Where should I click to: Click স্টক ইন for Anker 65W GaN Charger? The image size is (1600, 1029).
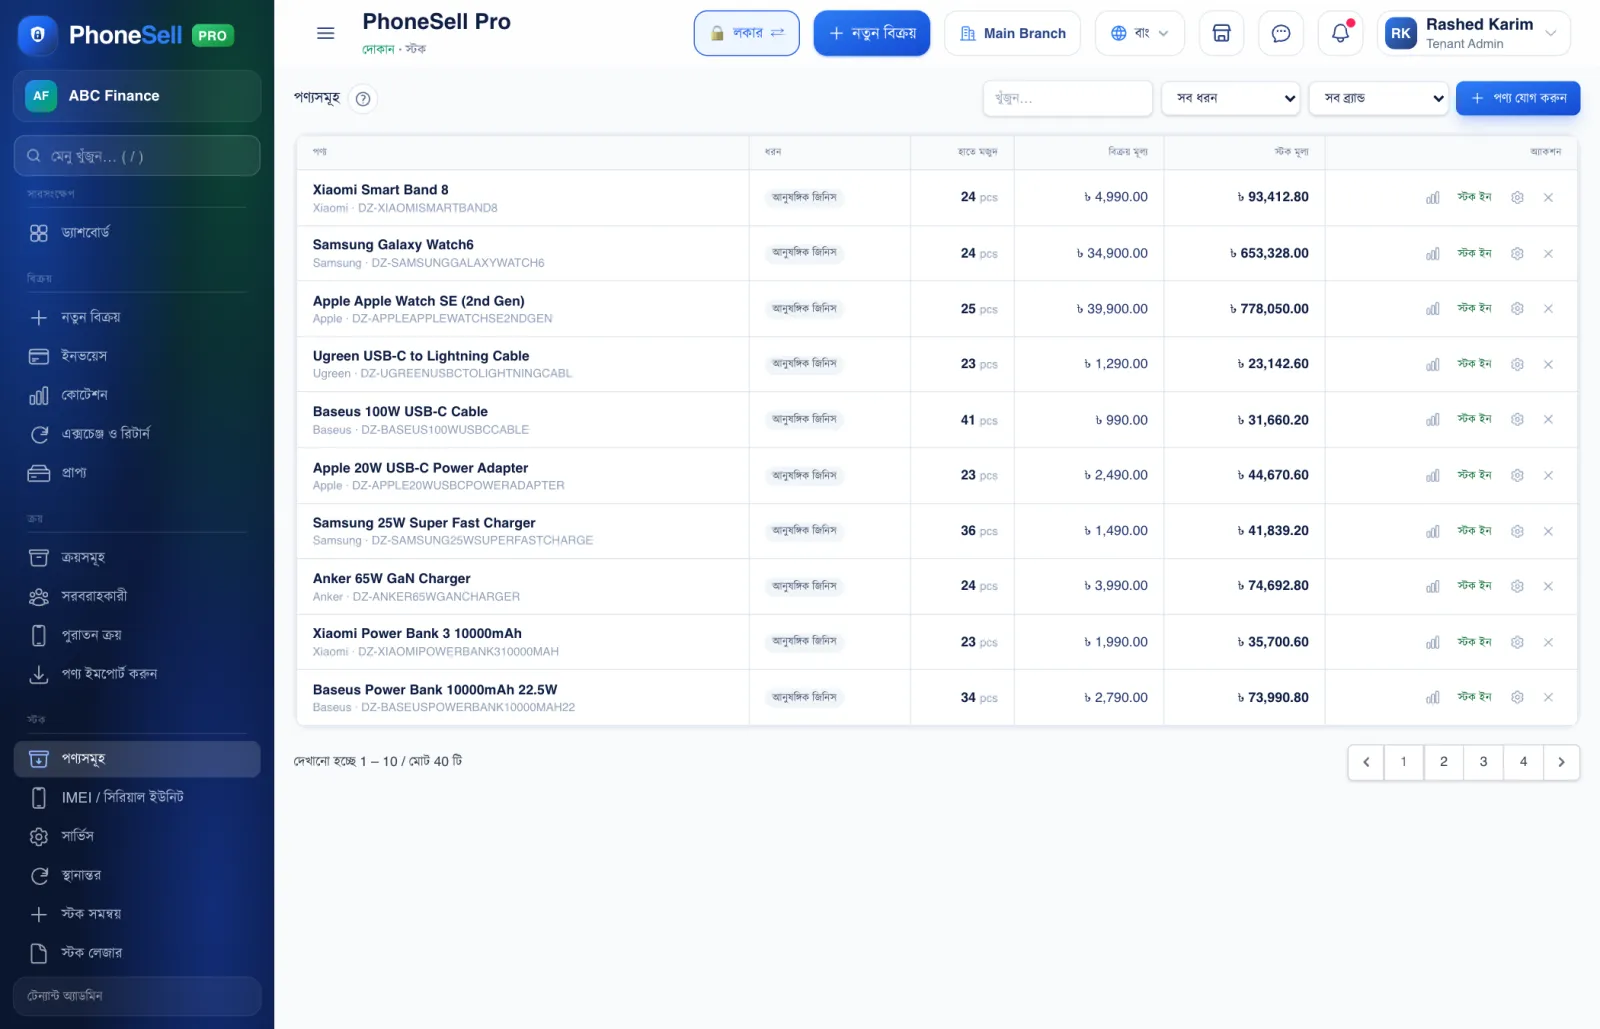(x=1474, y=586)
